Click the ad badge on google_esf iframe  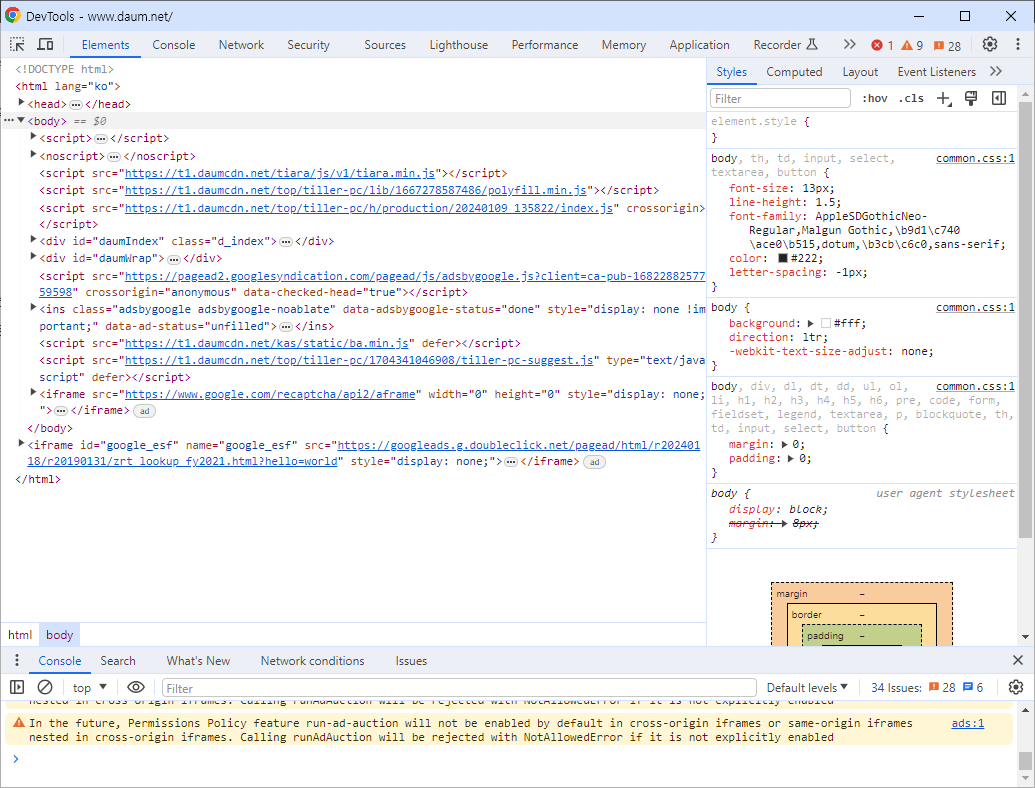(595, 462)
